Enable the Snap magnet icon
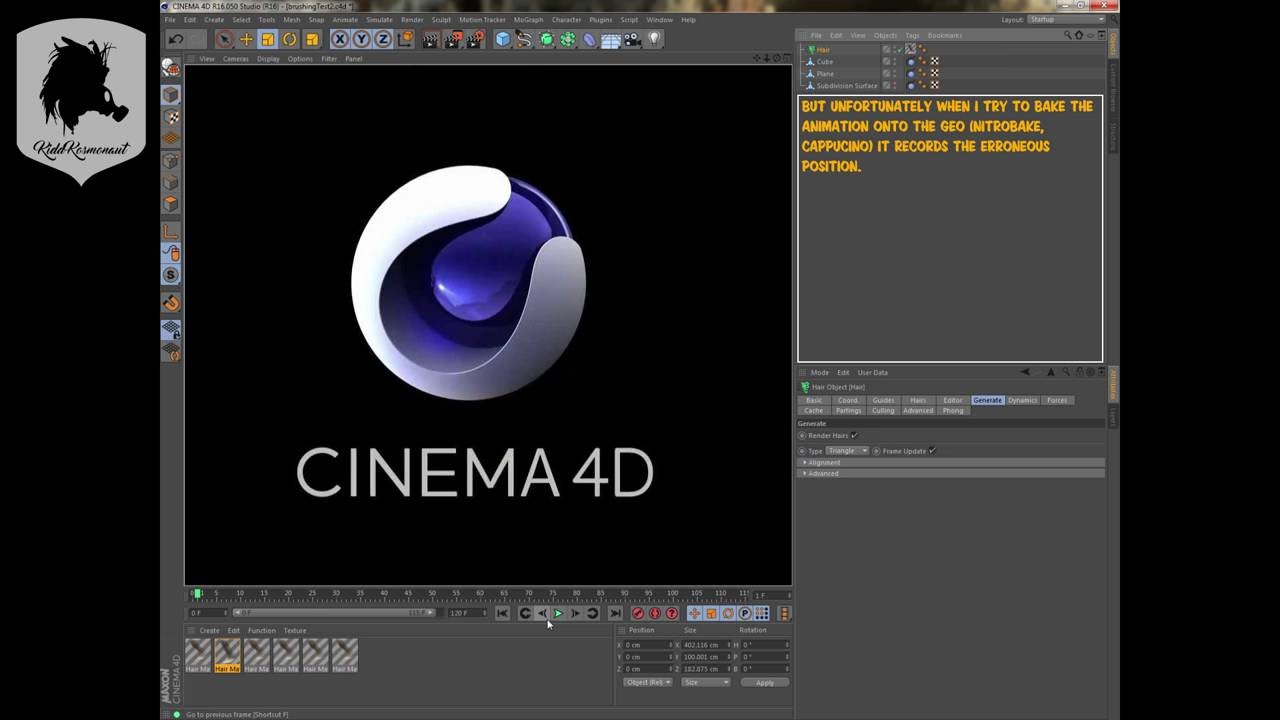This screenshot has width=1280, height=720. 171,303
